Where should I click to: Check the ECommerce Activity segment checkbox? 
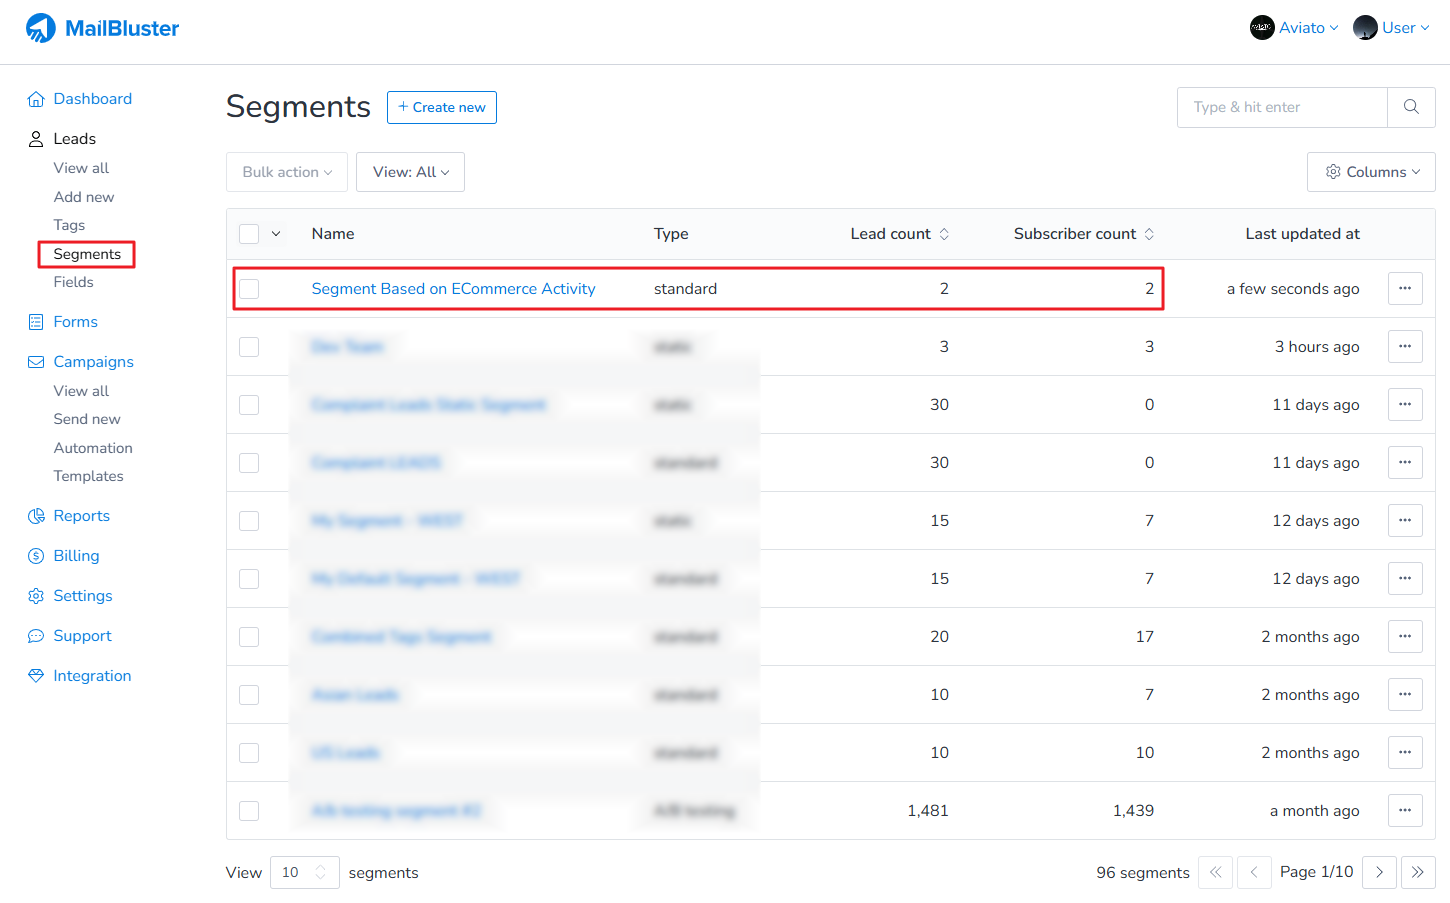point(249,289)
